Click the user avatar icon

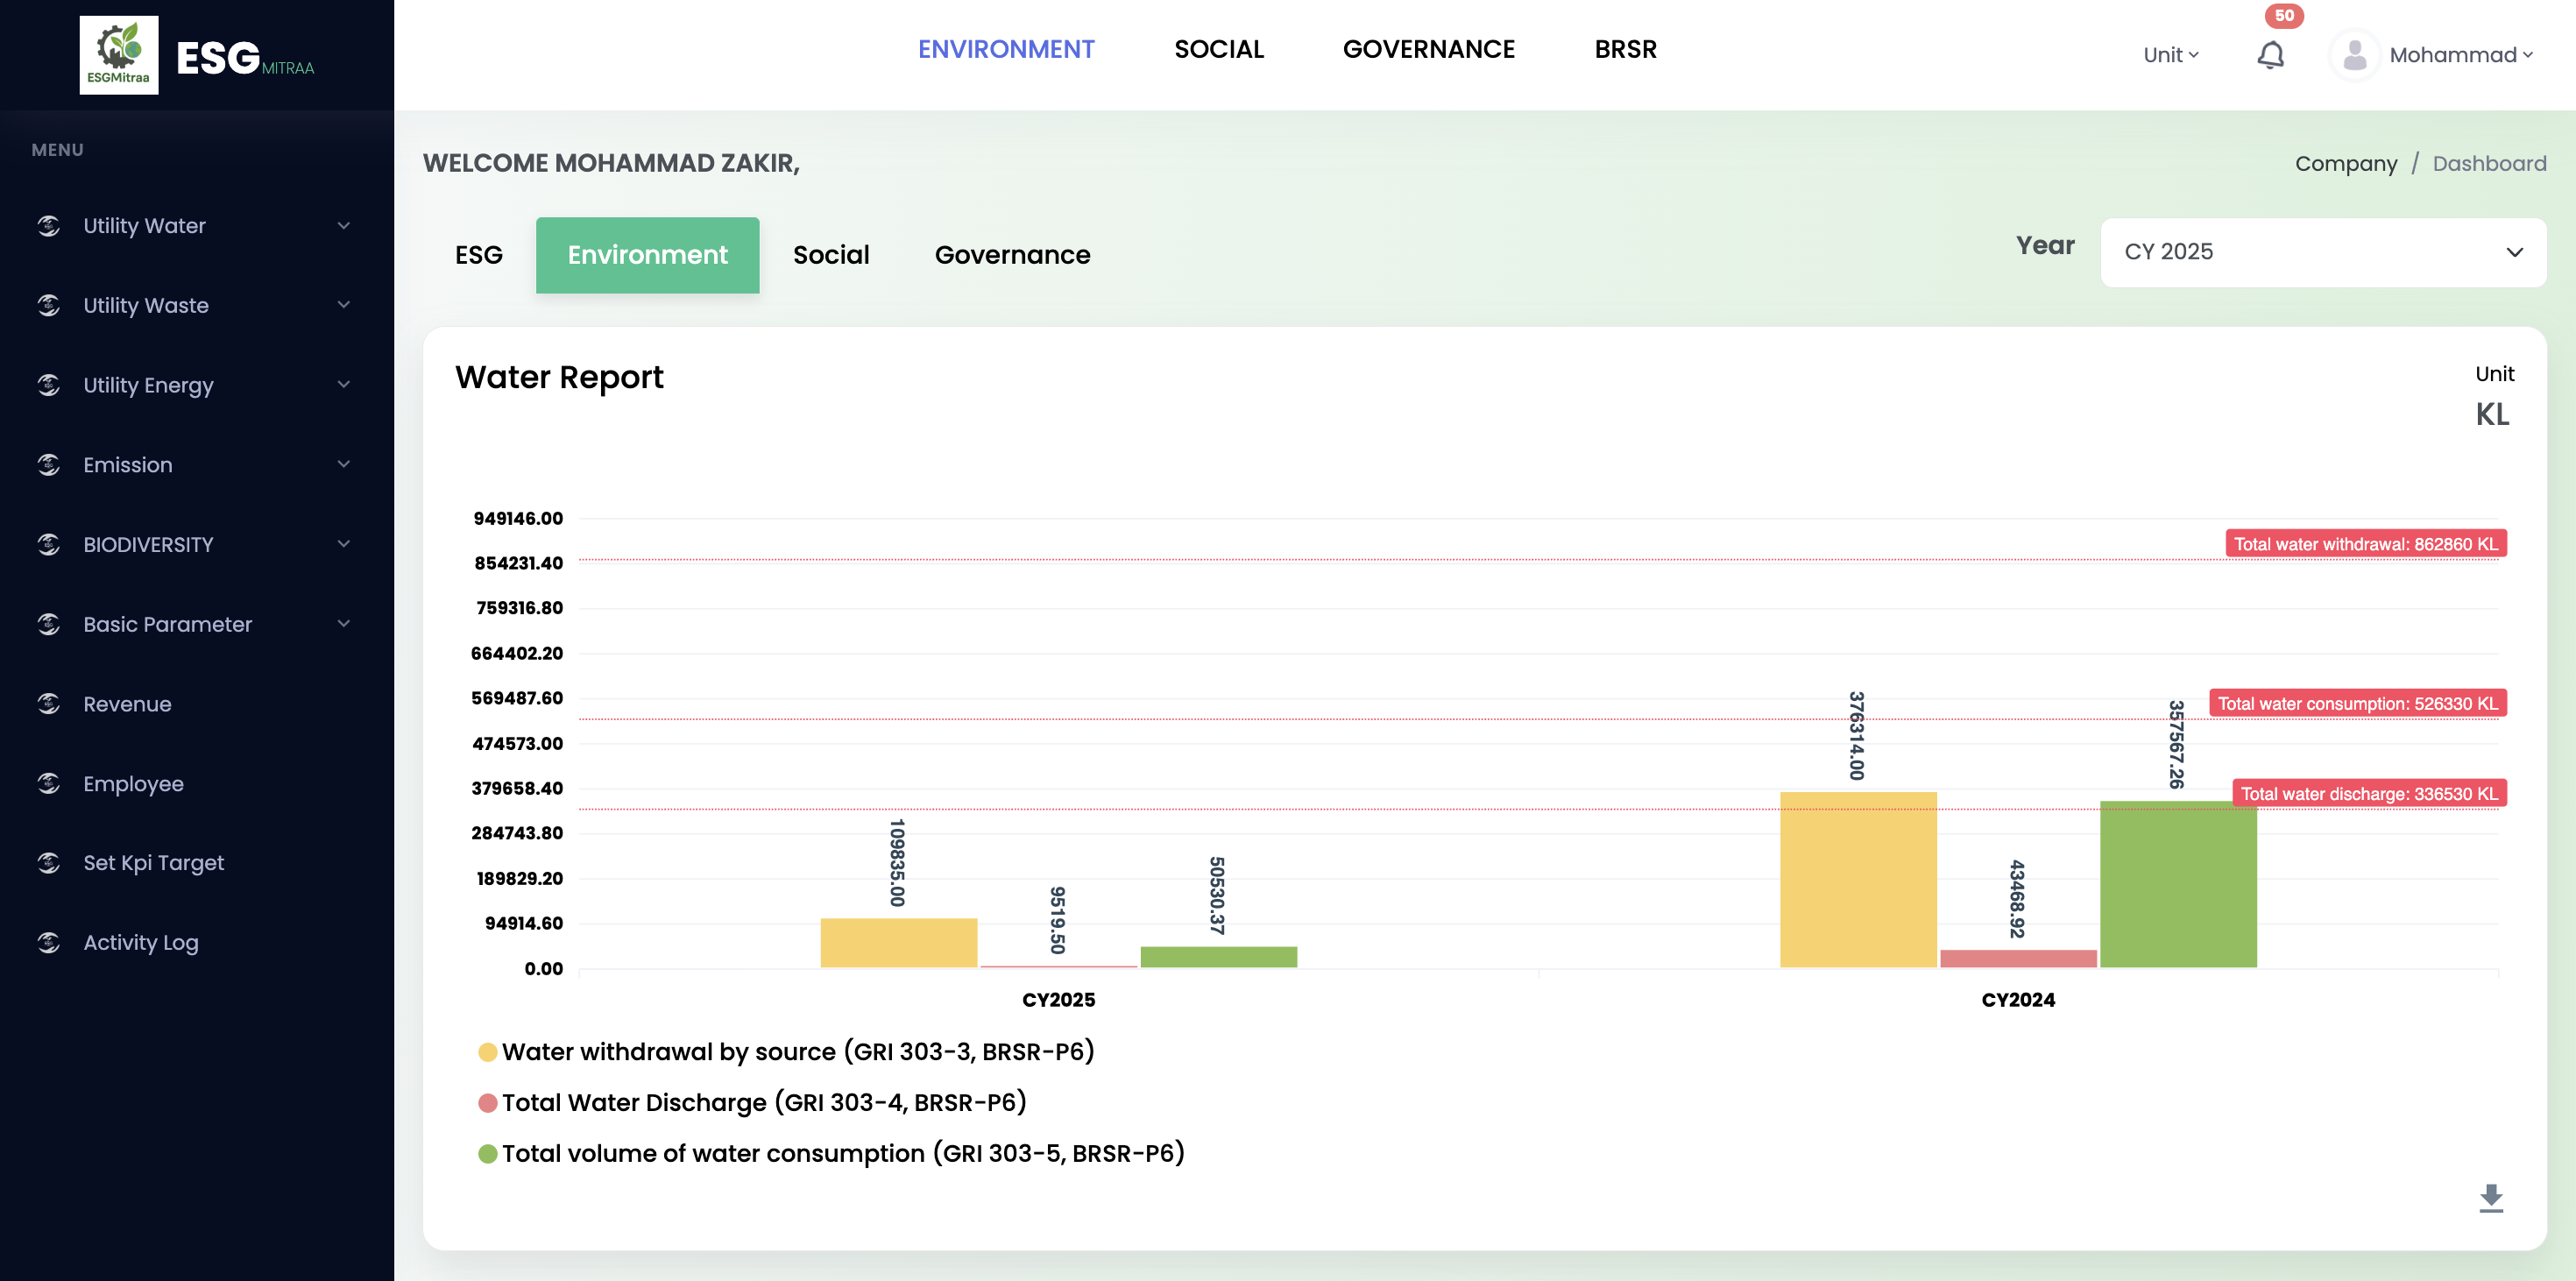point(2354,55)
